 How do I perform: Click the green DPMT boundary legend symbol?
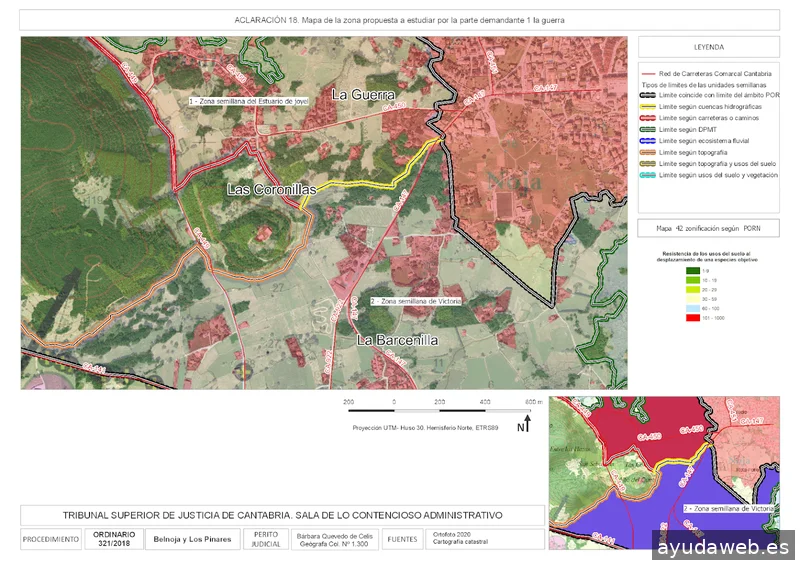pos(648,128)
